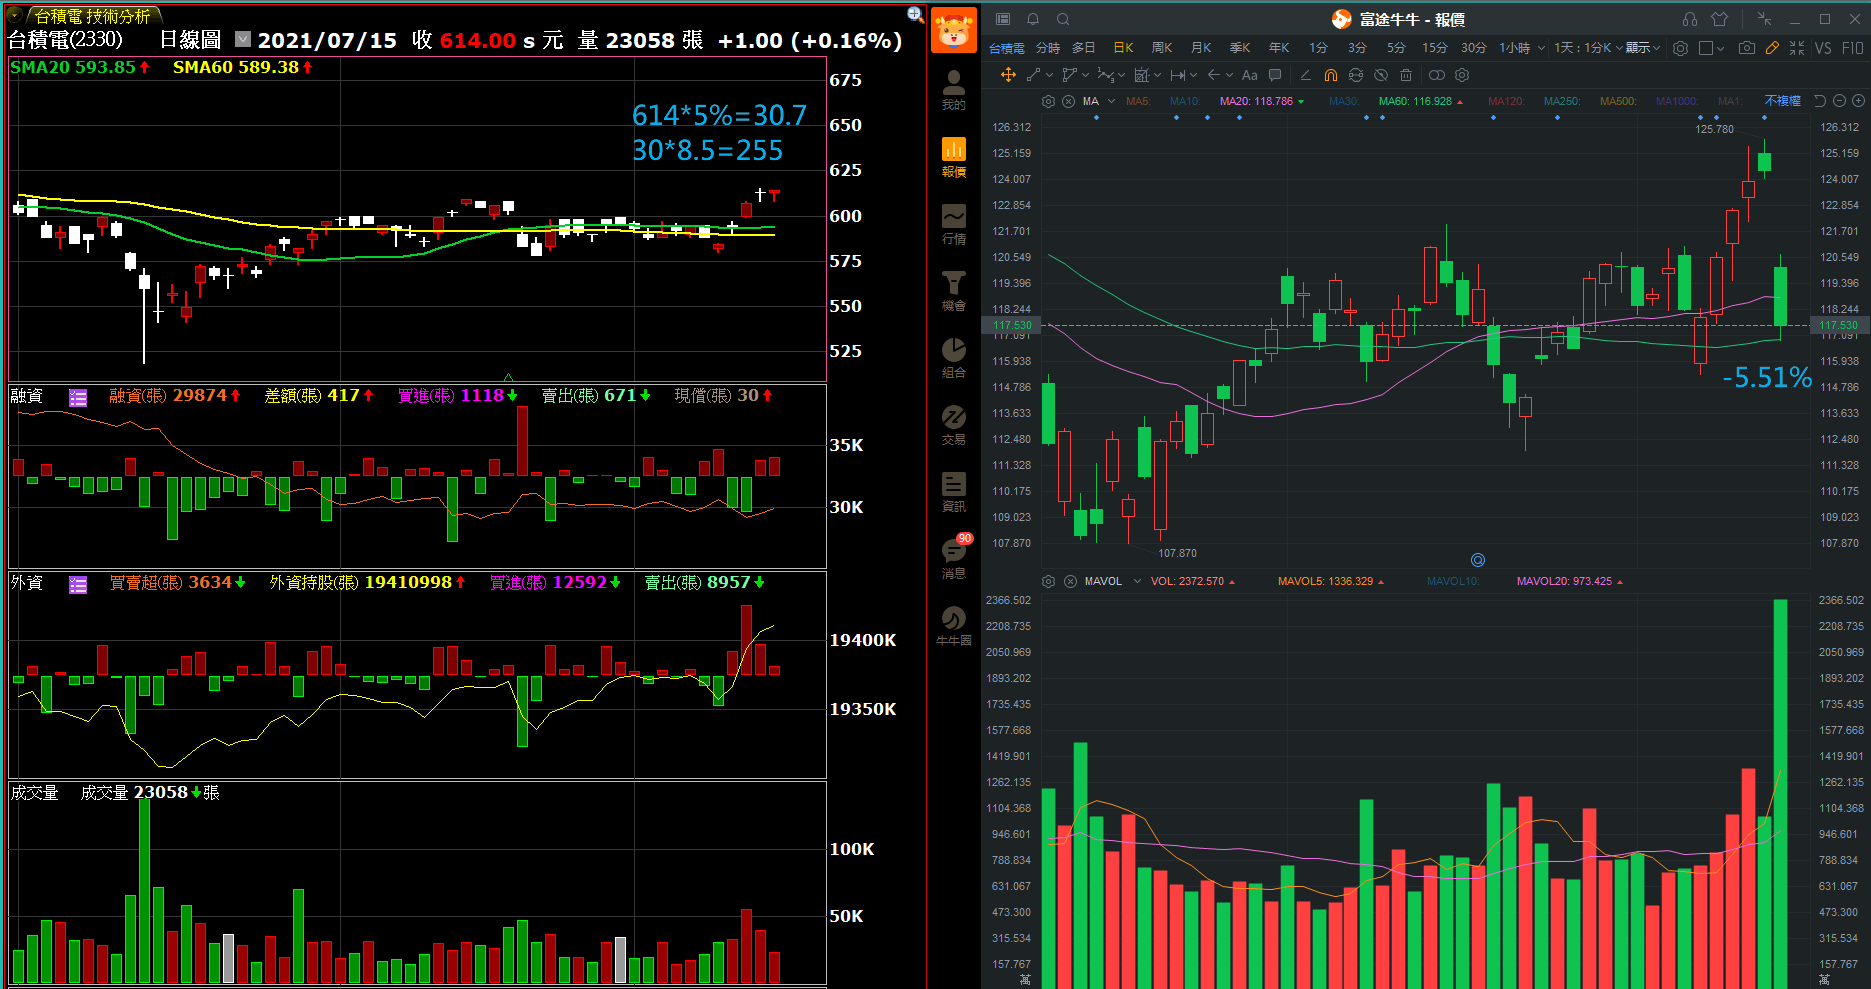
Task: Remove MAVOL indicator with the X icon
Action: [1070, 581]
